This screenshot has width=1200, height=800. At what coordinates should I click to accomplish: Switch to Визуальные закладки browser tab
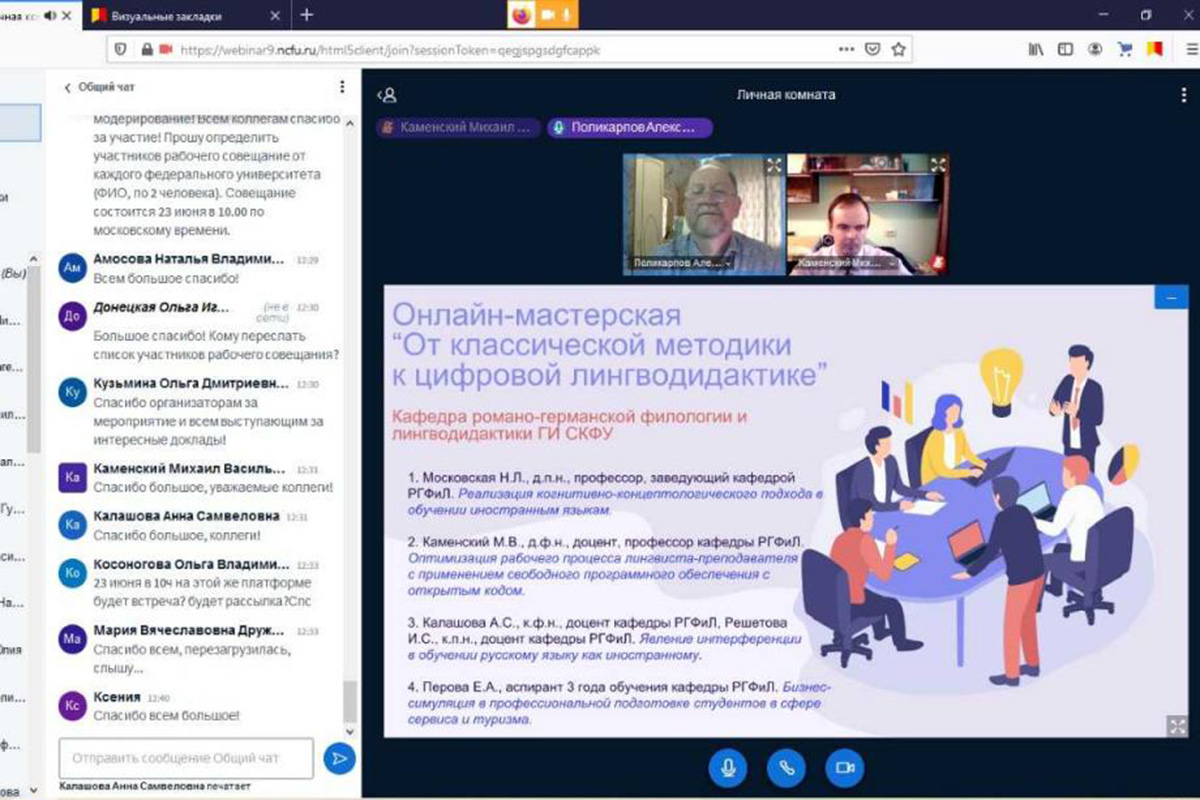165,15
